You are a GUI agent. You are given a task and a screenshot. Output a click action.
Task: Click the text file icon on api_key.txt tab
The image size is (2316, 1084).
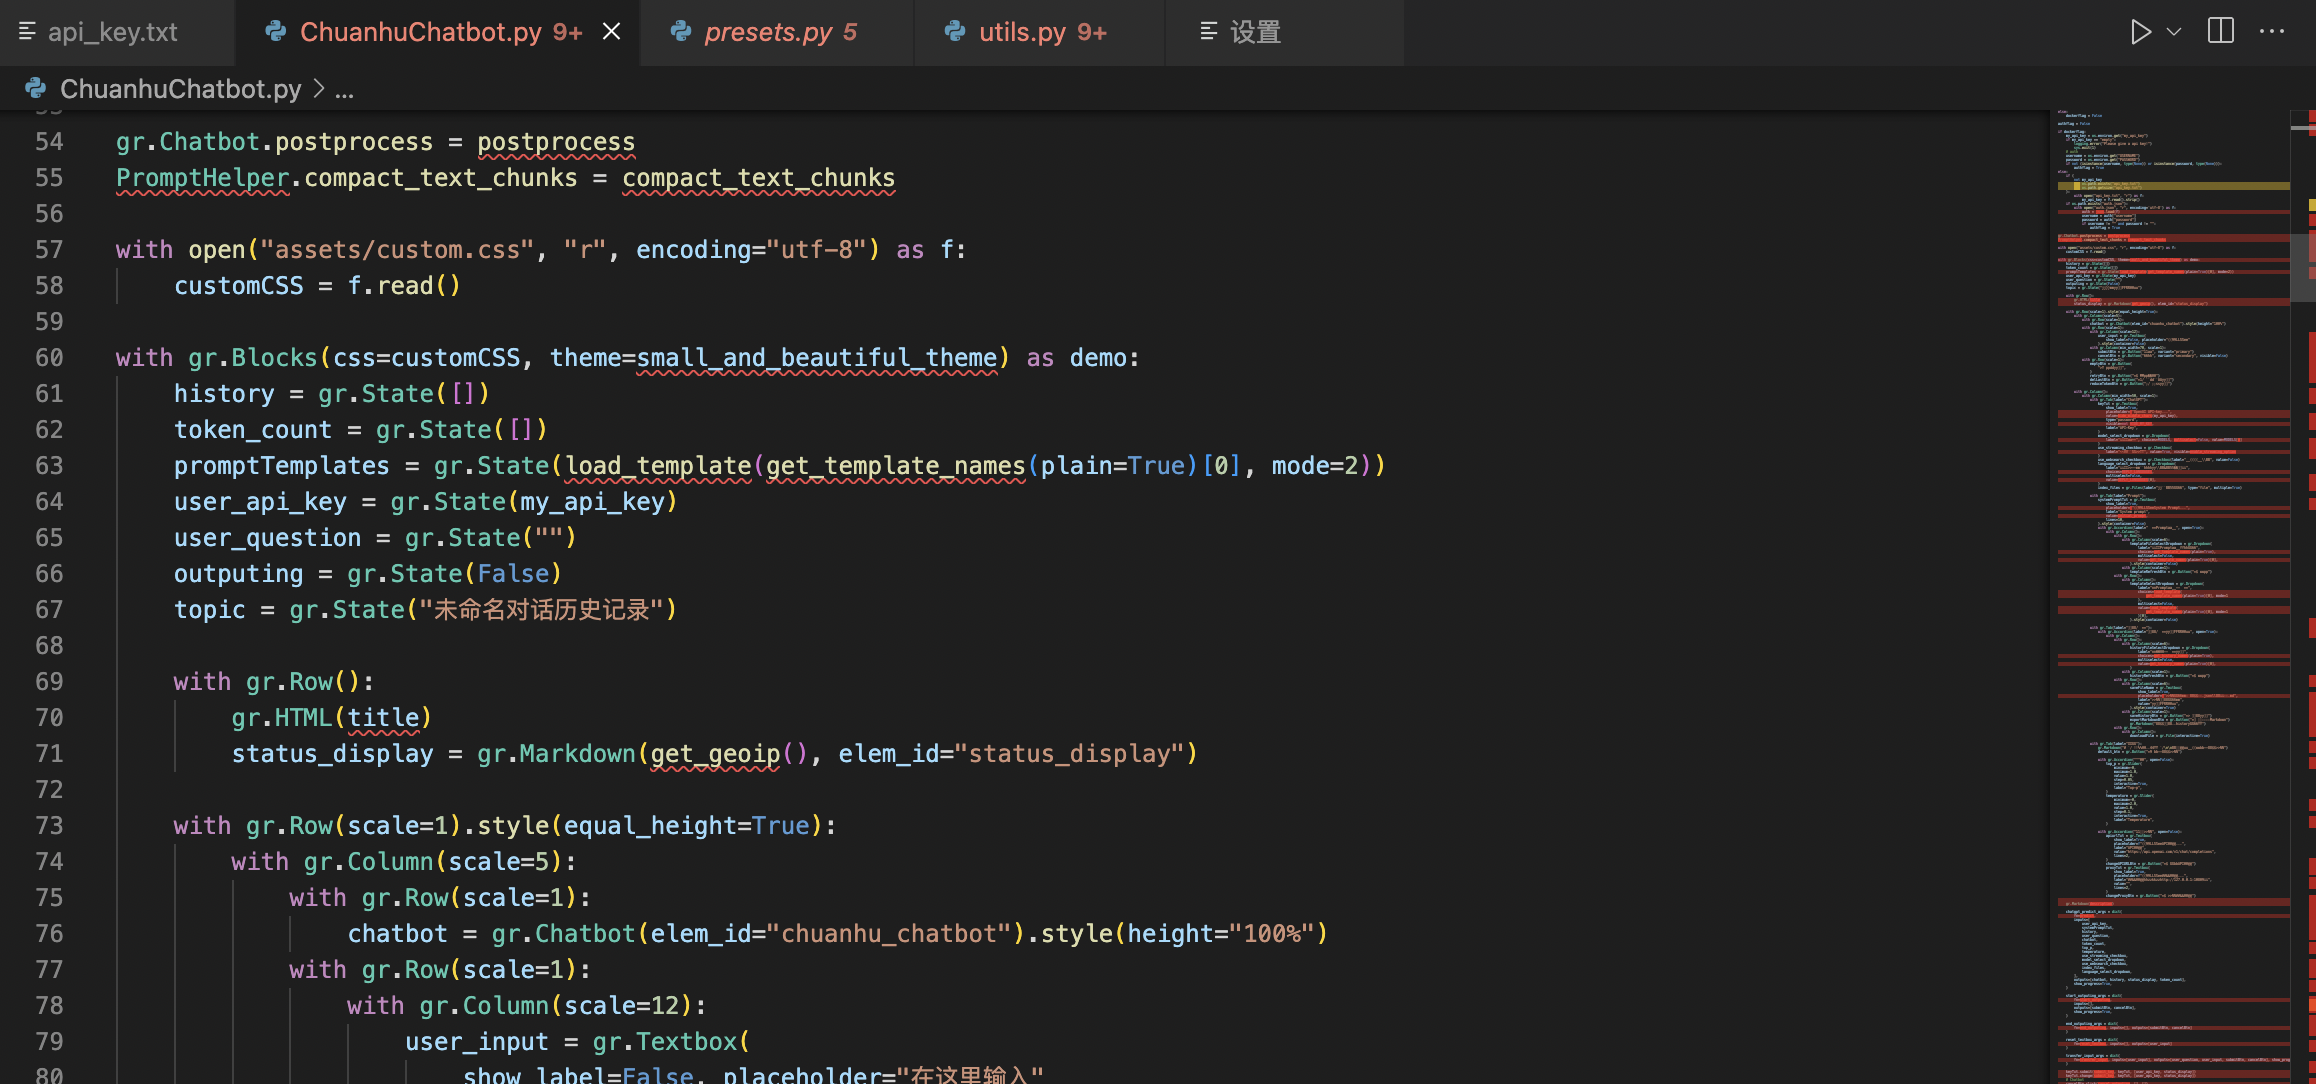pyautogui.click(x=27, y=32)
